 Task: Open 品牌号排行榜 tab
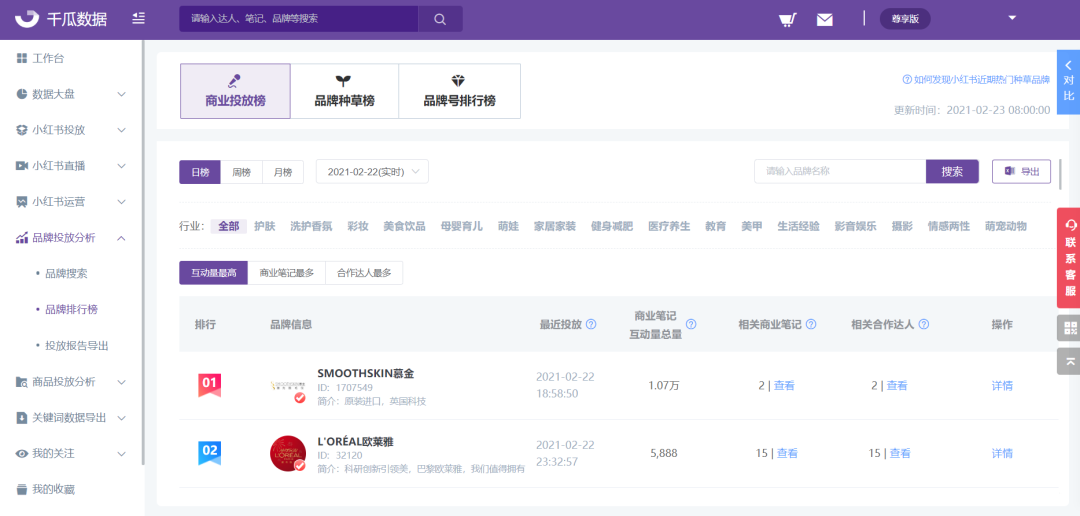[x=459, y=91]
